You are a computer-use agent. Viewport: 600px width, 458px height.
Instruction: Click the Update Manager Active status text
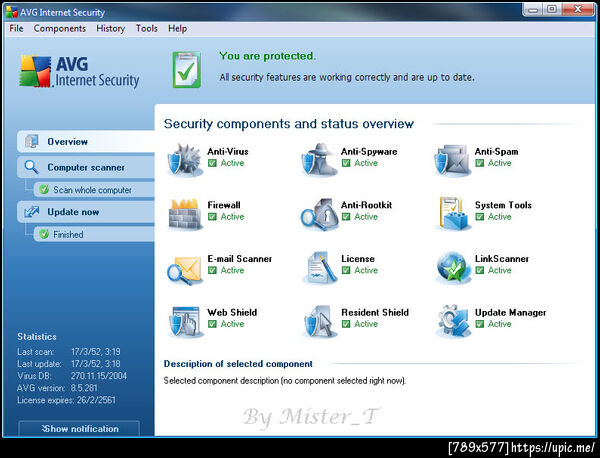tap(500, 324)
